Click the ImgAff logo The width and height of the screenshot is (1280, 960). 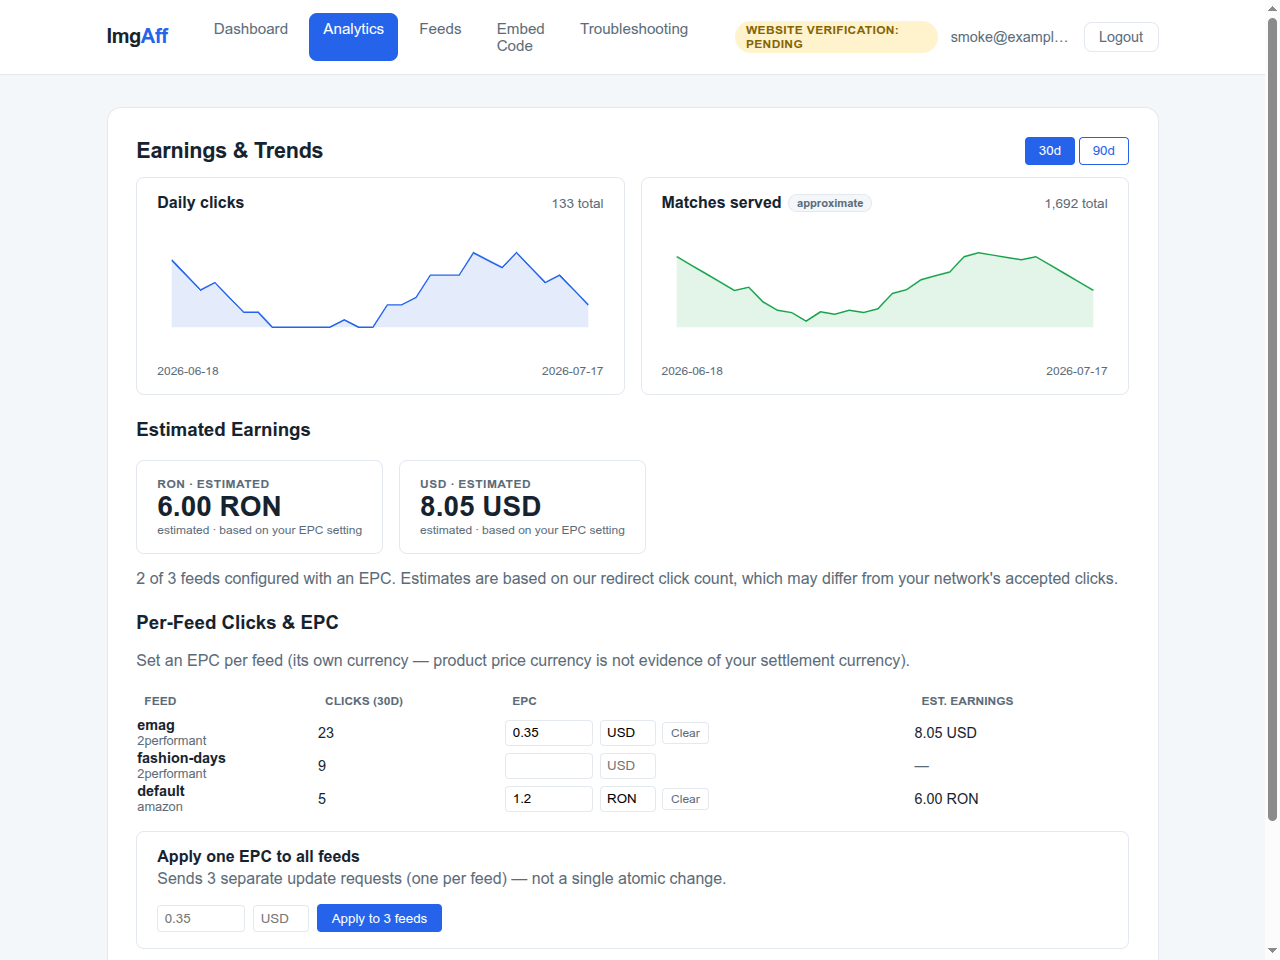(x=137, y=36)
